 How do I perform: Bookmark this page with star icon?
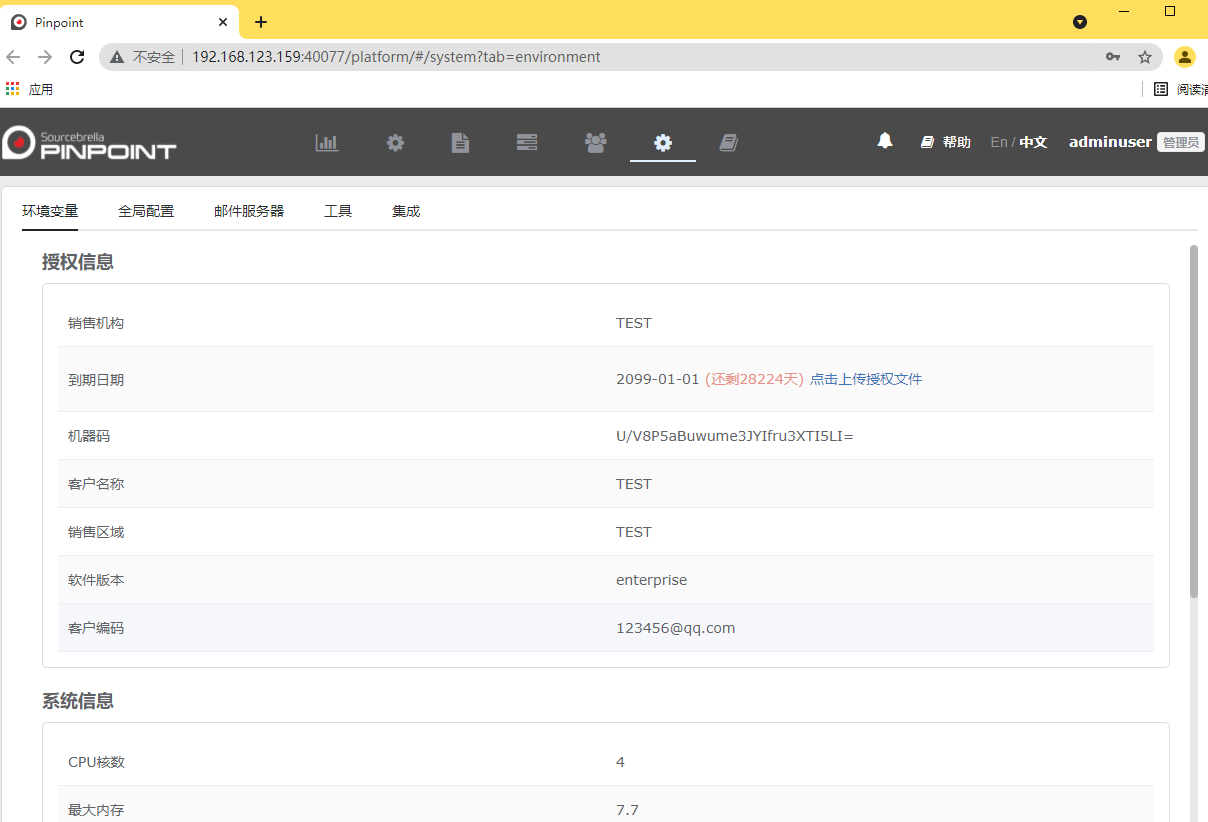coord(1145,57)
